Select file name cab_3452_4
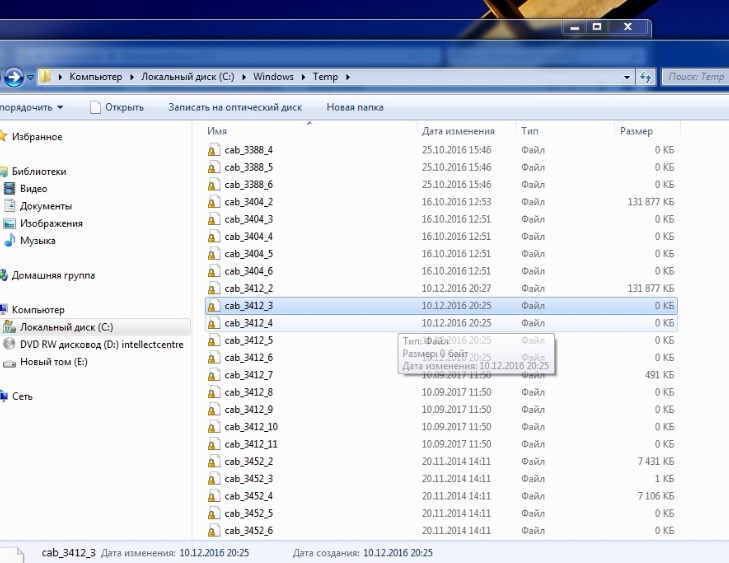Image resolution: width=729 pixels, height=563 pixels. (x=248, y=496)
